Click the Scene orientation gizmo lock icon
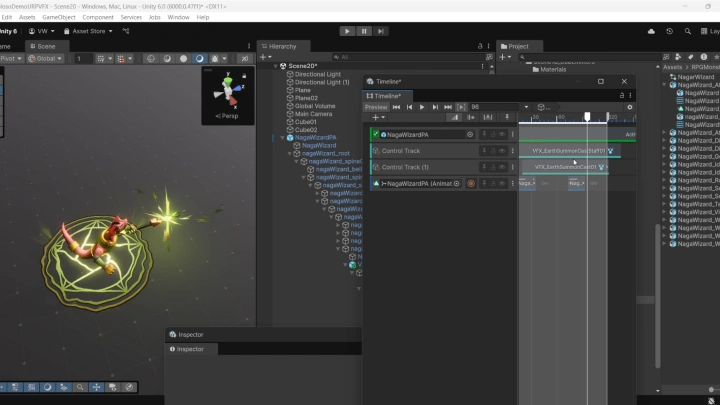The height and width of the screenshot is (405, 720). pyautogui.click(x=244, y=76)
